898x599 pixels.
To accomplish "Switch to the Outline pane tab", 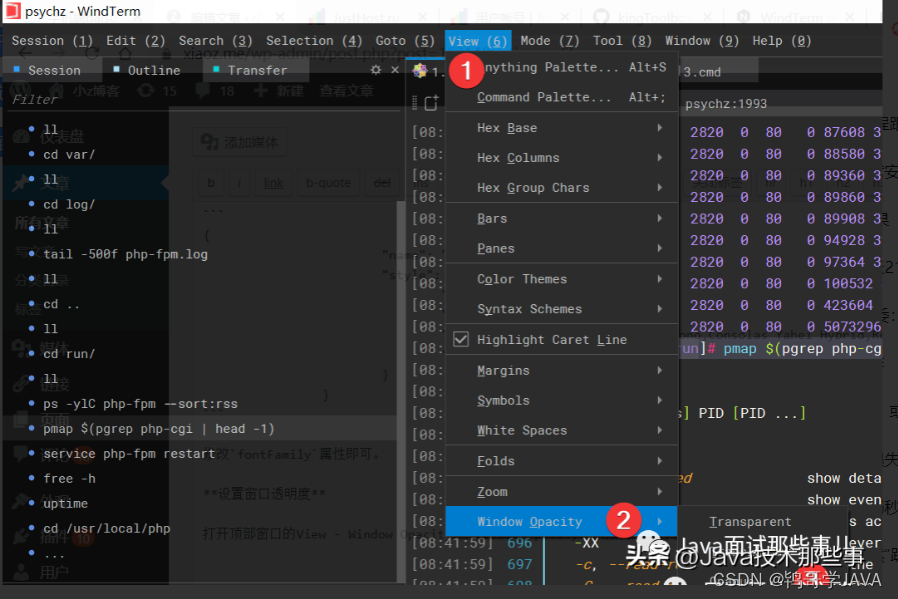I will point(148,70).
